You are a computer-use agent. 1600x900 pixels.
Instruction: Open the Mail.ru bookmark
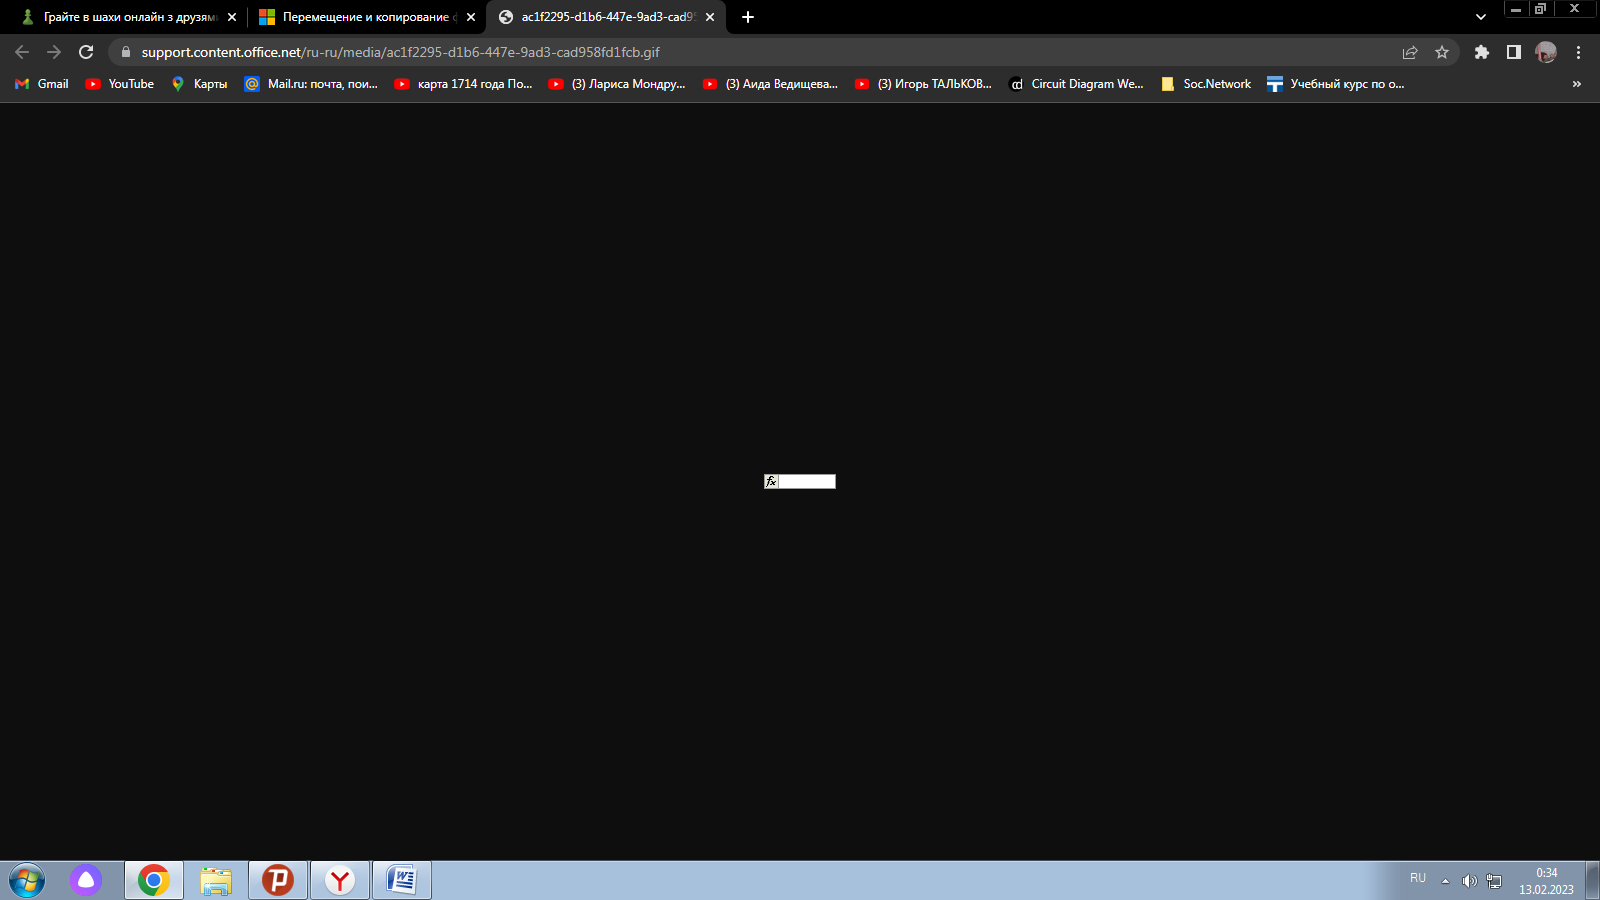(x=311, y=84)
